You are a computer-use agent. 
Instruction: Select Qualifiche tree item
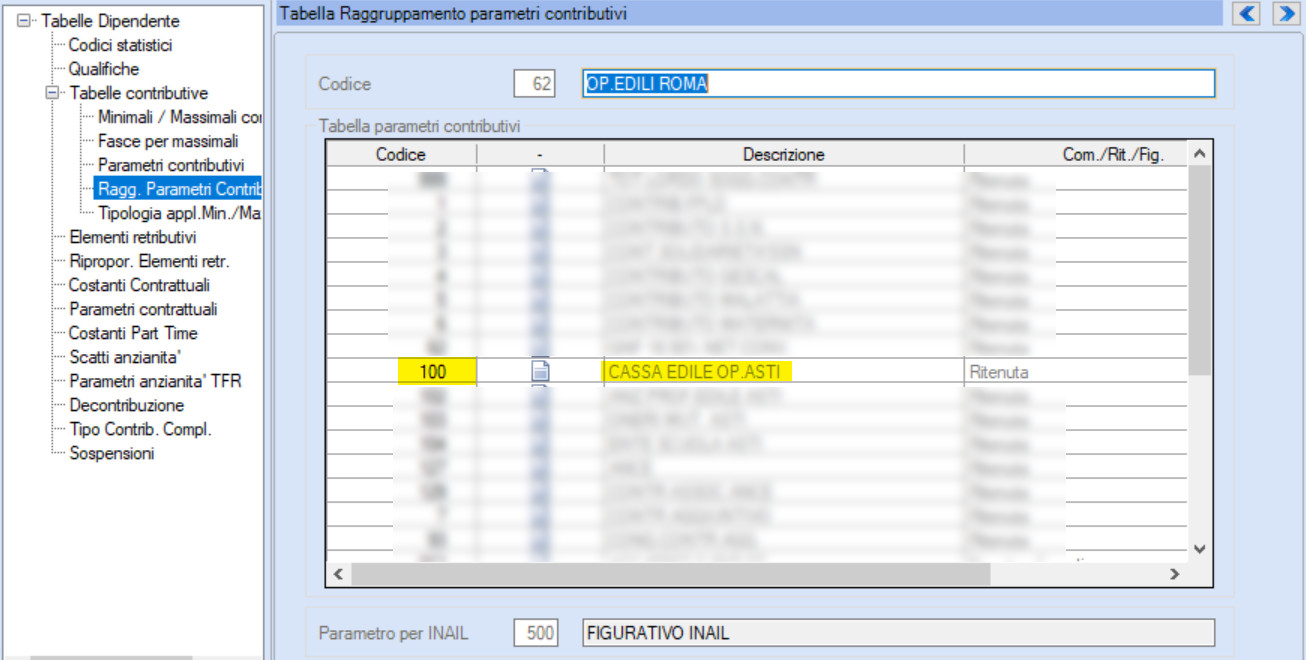click(104, 69)
